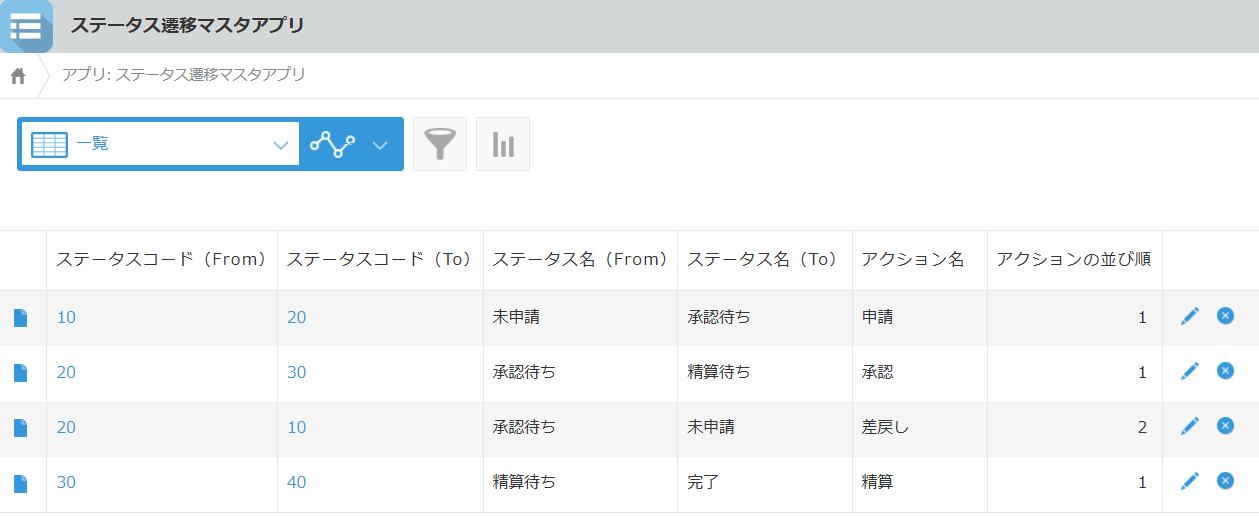The width and height of the screenshot is (1259, 516).
Task: Open the bar chart aggregate icon
Action: coord(503,144)
